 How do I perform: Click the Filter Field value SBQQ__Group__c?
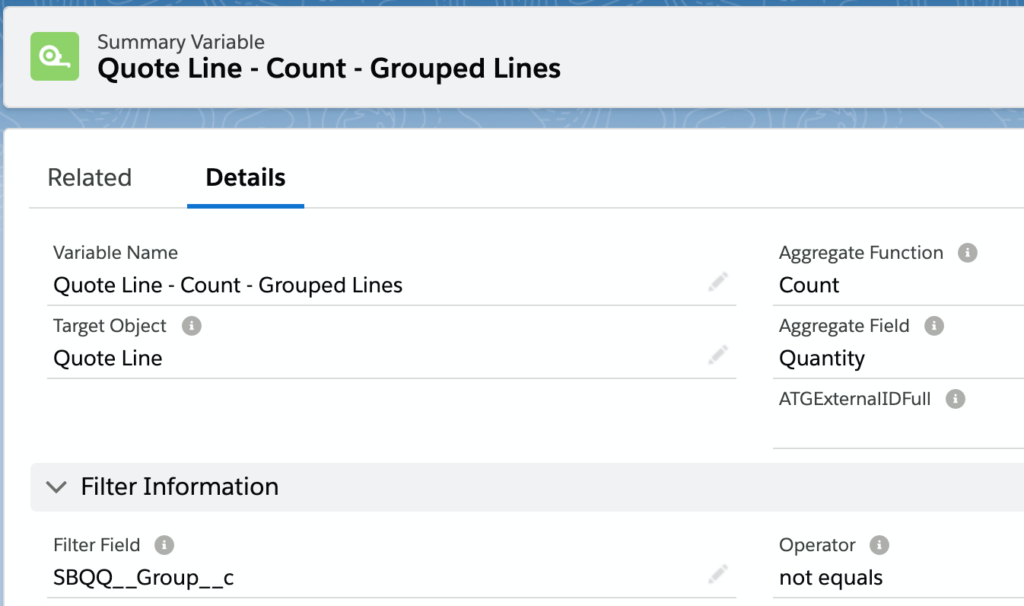[x=144, y=578]
